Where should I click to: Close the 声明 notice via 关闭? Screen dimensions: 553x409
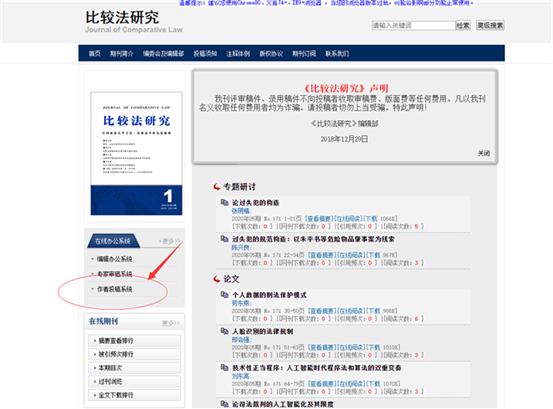[x=484, y=153]
